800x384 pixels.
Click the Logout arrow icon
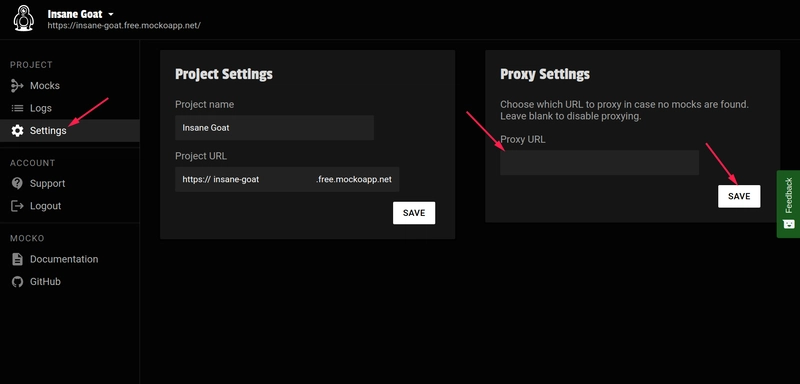tap(17, 206)
